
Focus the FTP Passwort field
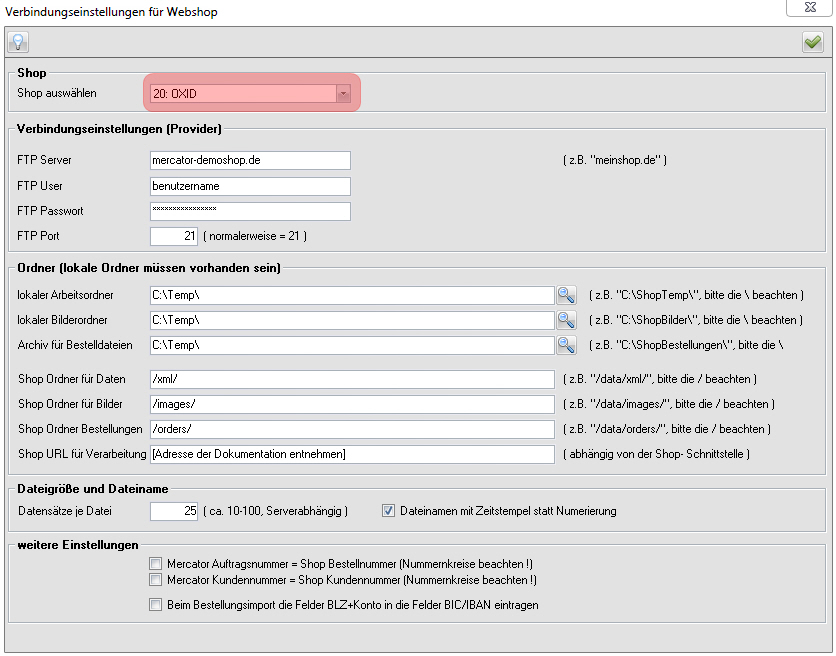(x=250, y=211)
